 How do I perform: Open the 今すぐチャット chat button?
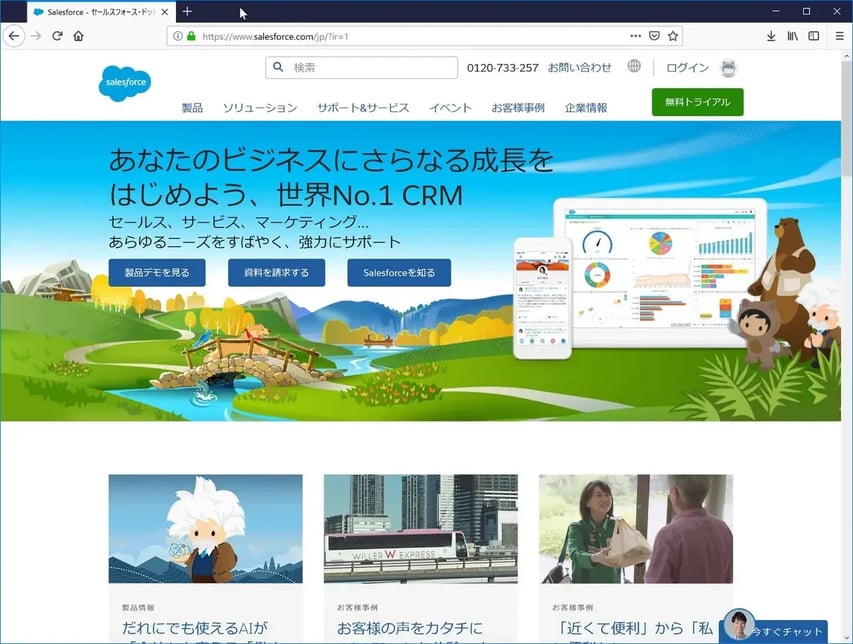[x=774, y=629]
